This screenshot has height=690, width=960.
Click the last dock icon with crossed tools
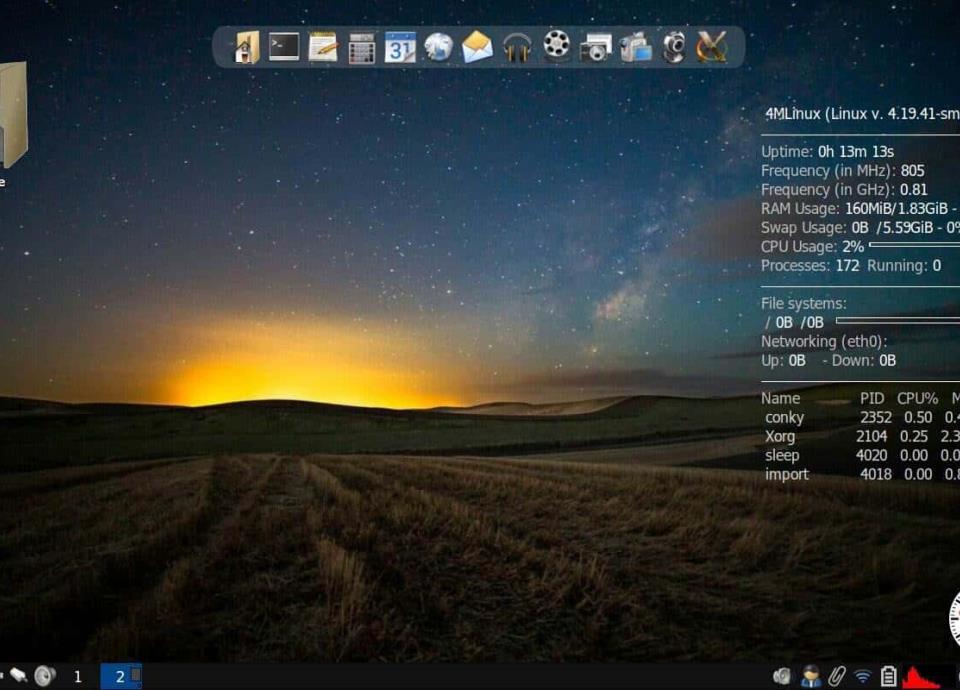[712, 47]
